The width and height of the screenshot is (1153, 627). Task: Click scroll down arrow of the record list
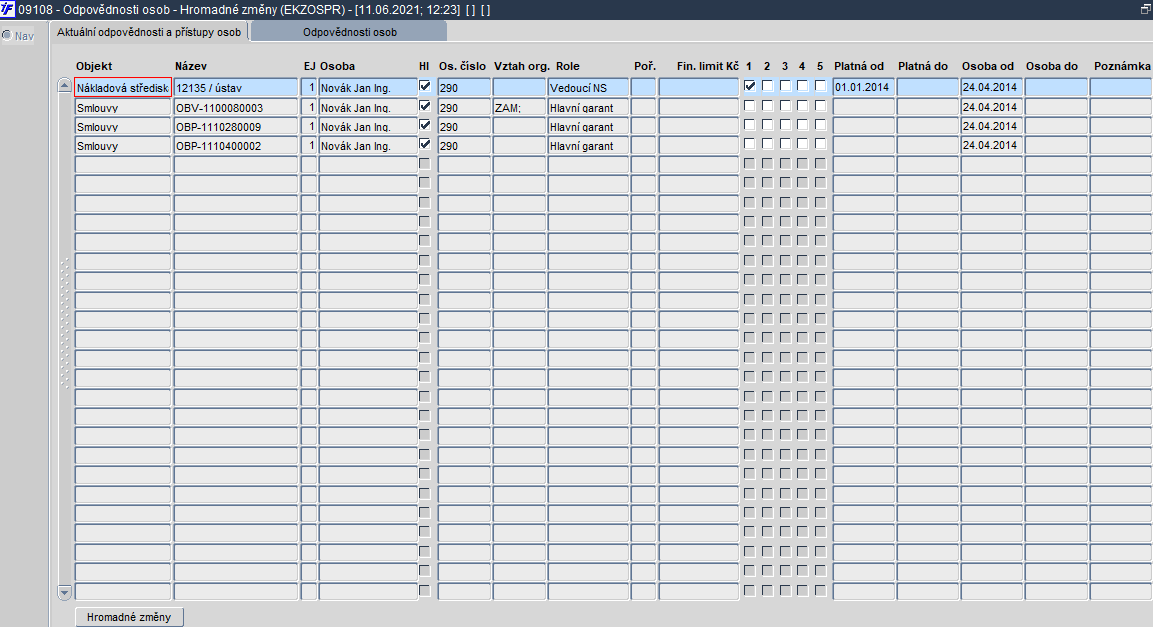click(x=64, y=592)
